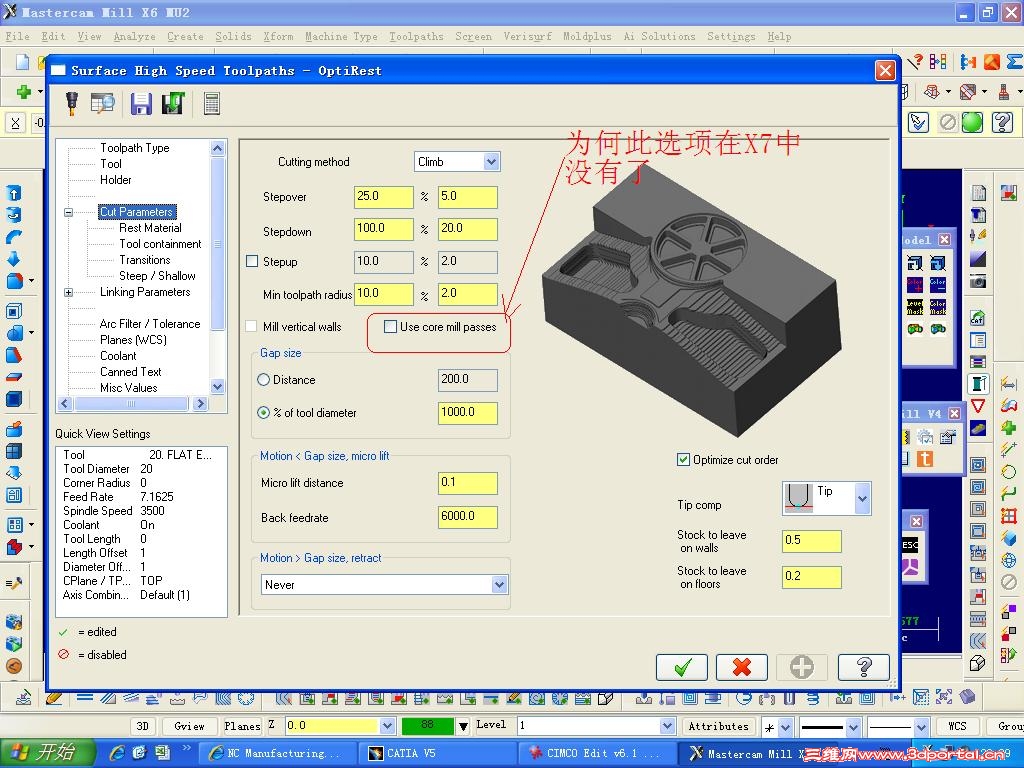Open the Level dropdown in status bar
1024x768 pixels.
click(667, 726)
